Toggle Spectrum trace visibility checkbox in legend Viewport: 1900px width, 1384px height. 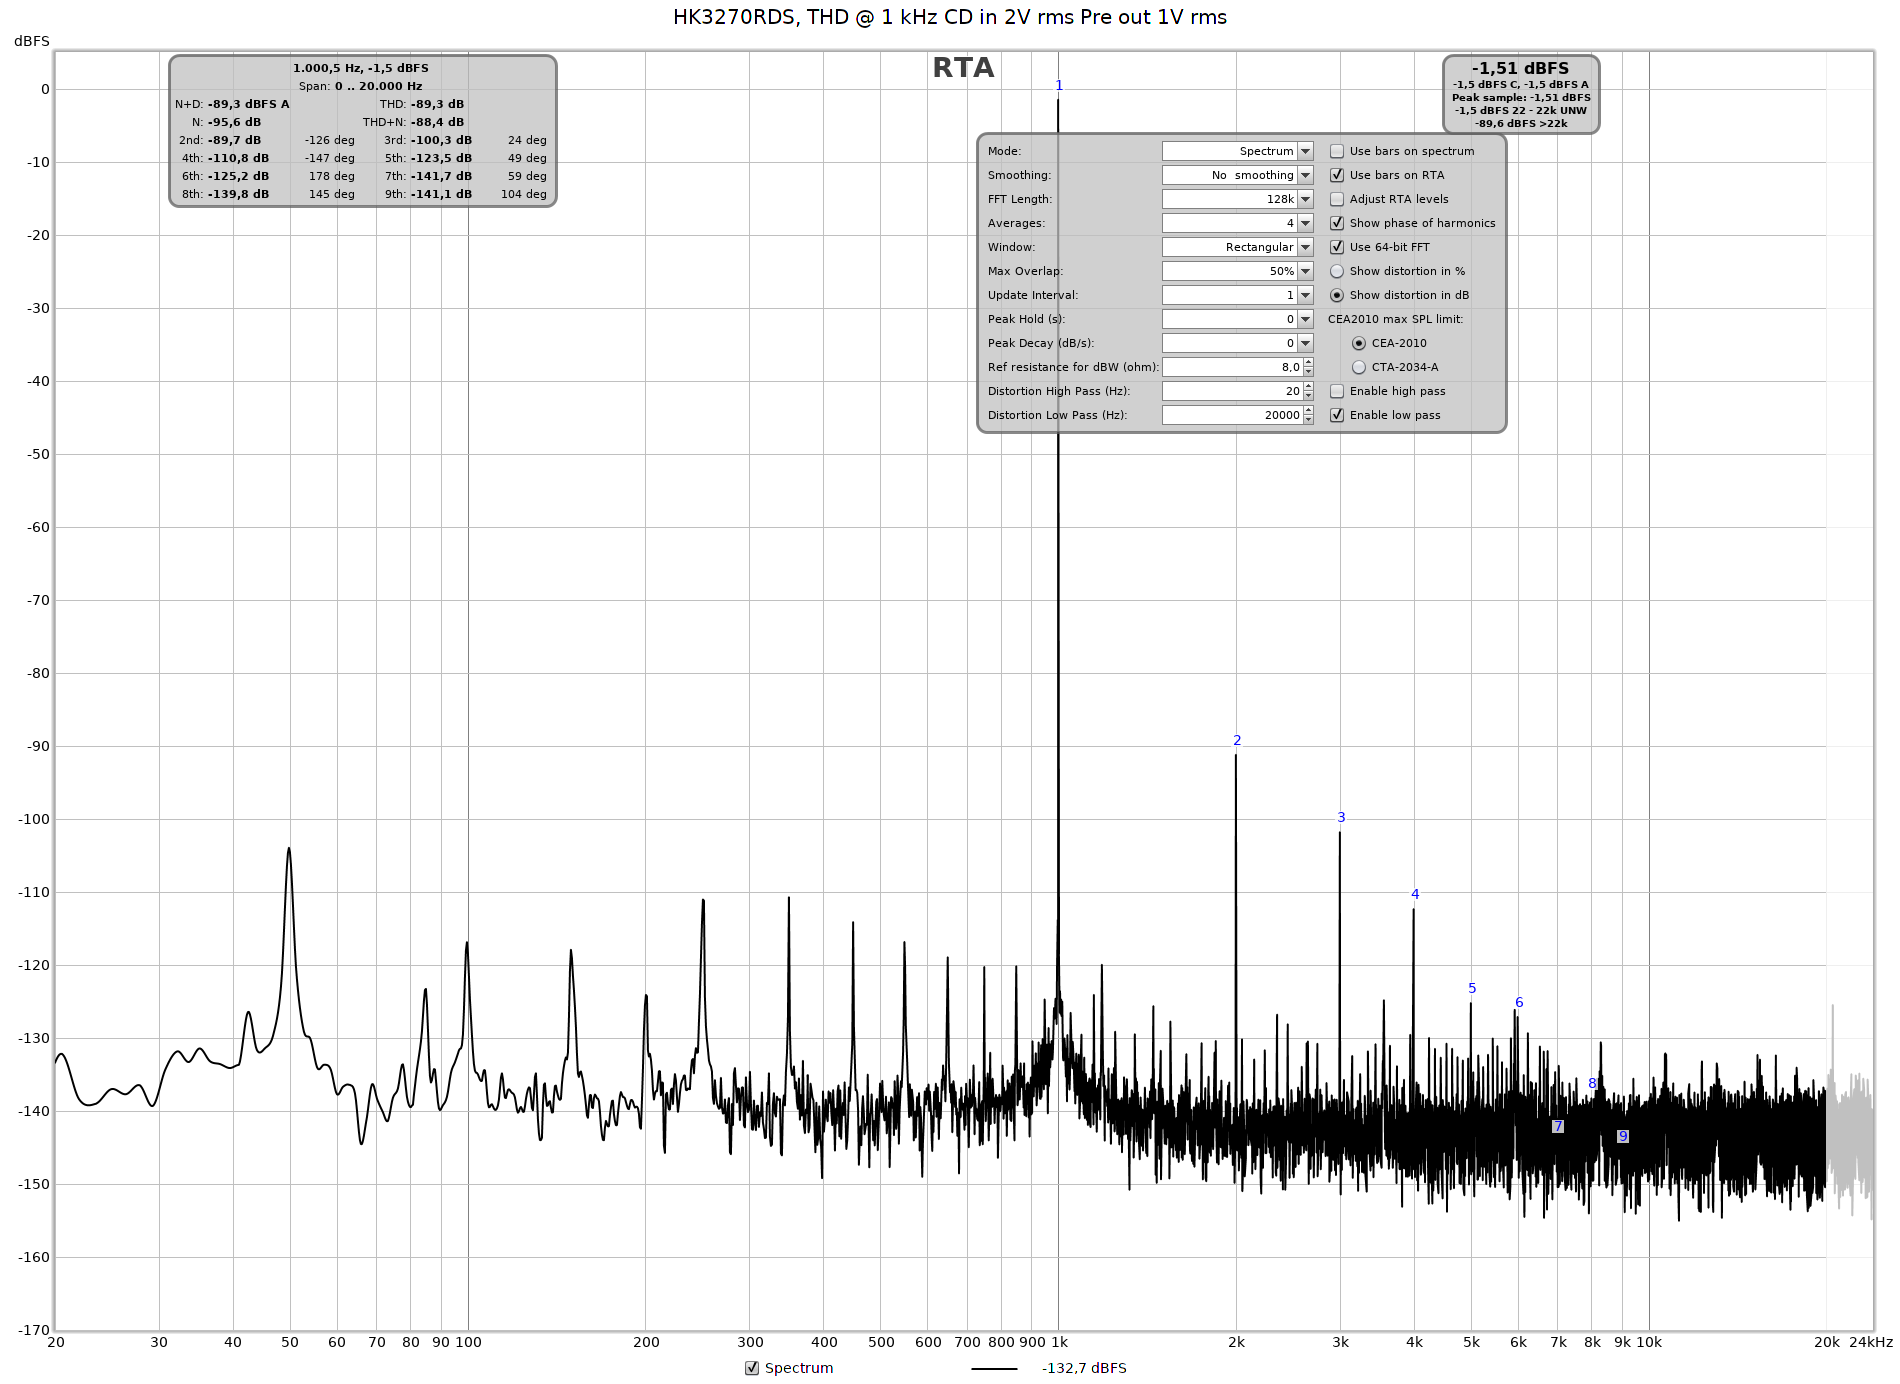[752, 1368]
